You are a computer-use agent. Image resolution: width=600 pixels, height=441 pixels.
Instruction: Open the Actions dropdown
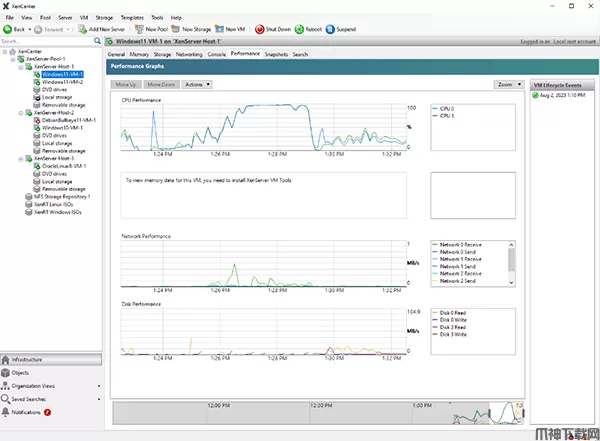point(197,85)
